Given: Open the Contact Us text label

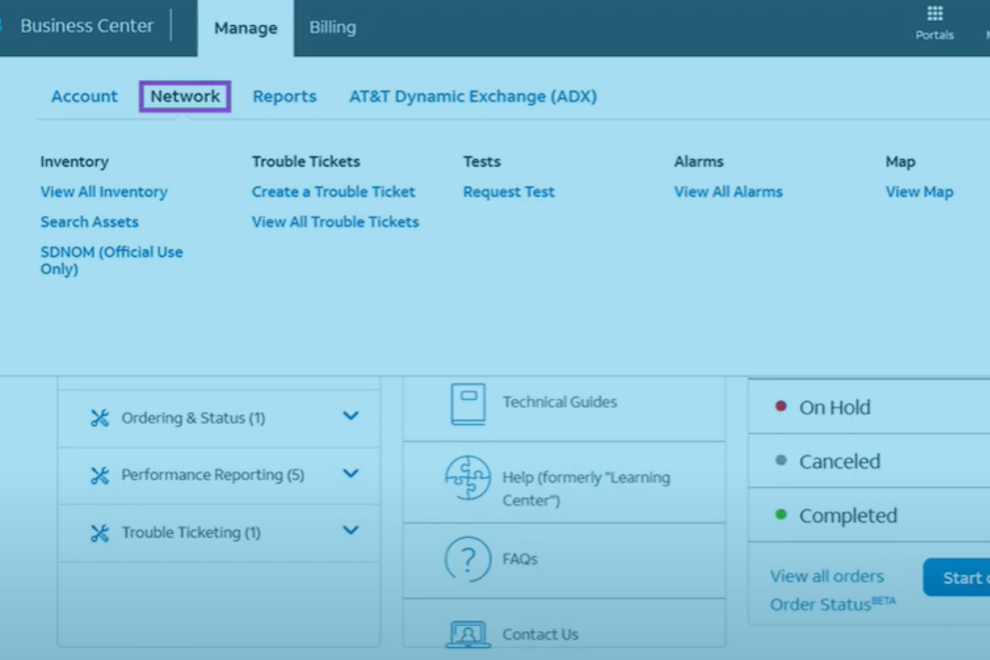Looking at the screenshot, I should tap(540, 634).
